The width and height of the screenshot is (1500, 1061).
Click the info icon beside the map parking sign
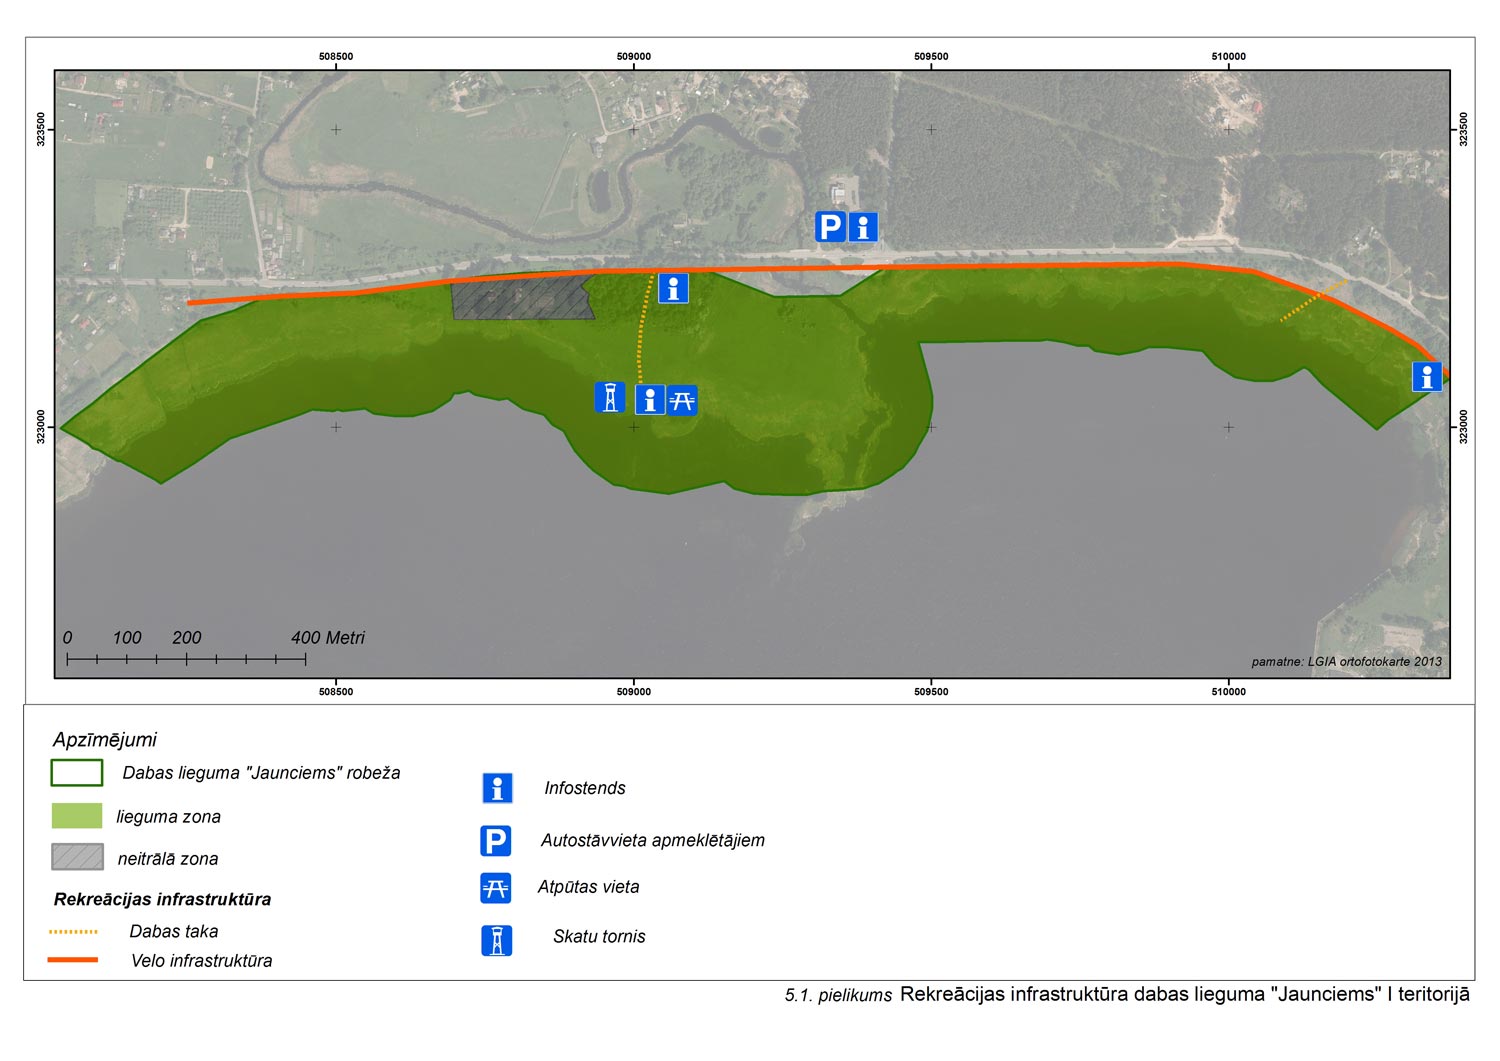point(863,227)
